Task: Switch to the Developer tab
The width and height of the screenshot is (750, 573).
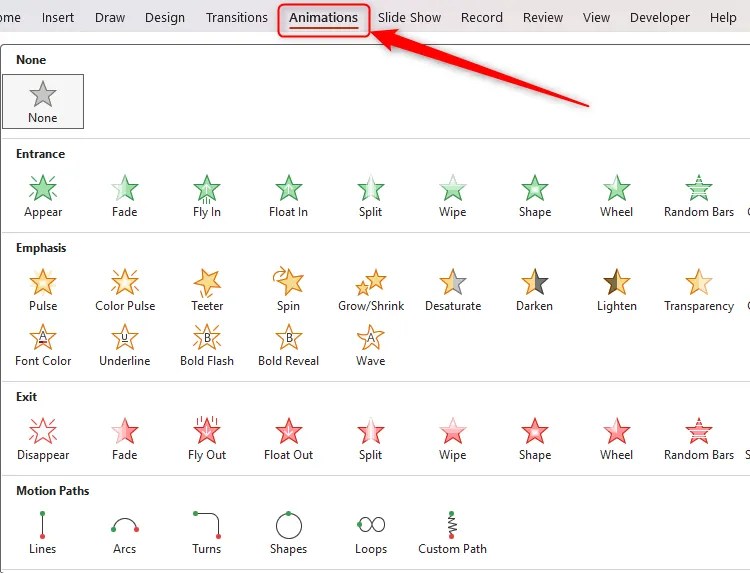Action: 660,18
